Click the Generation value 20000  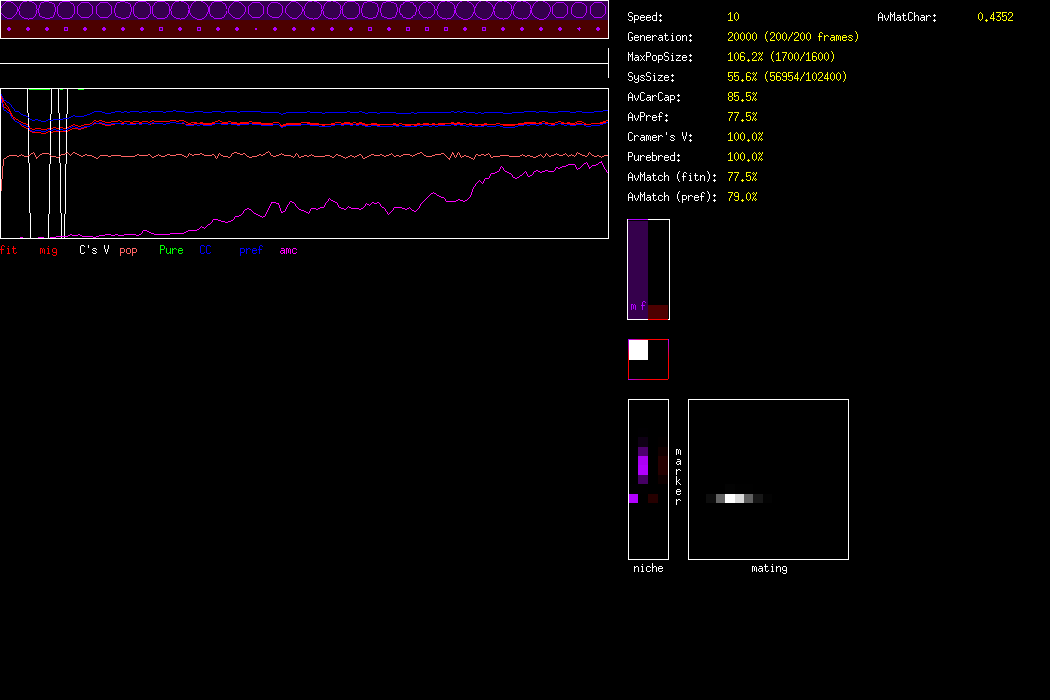click(x=746, y=37)
